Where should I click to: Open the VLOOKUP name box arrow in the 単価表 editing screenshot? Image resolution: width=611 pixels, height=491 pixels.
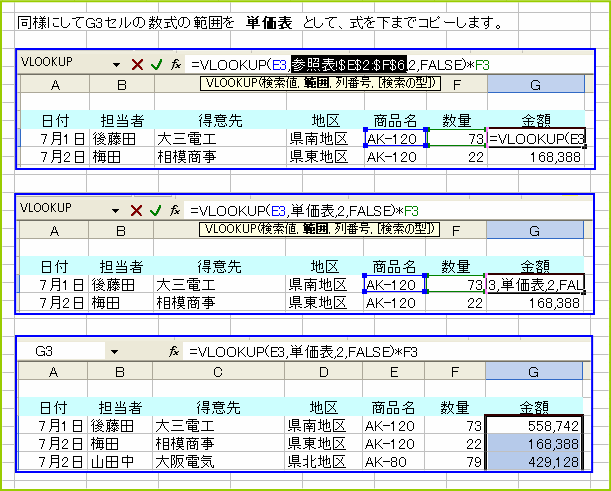pos(115,211)
